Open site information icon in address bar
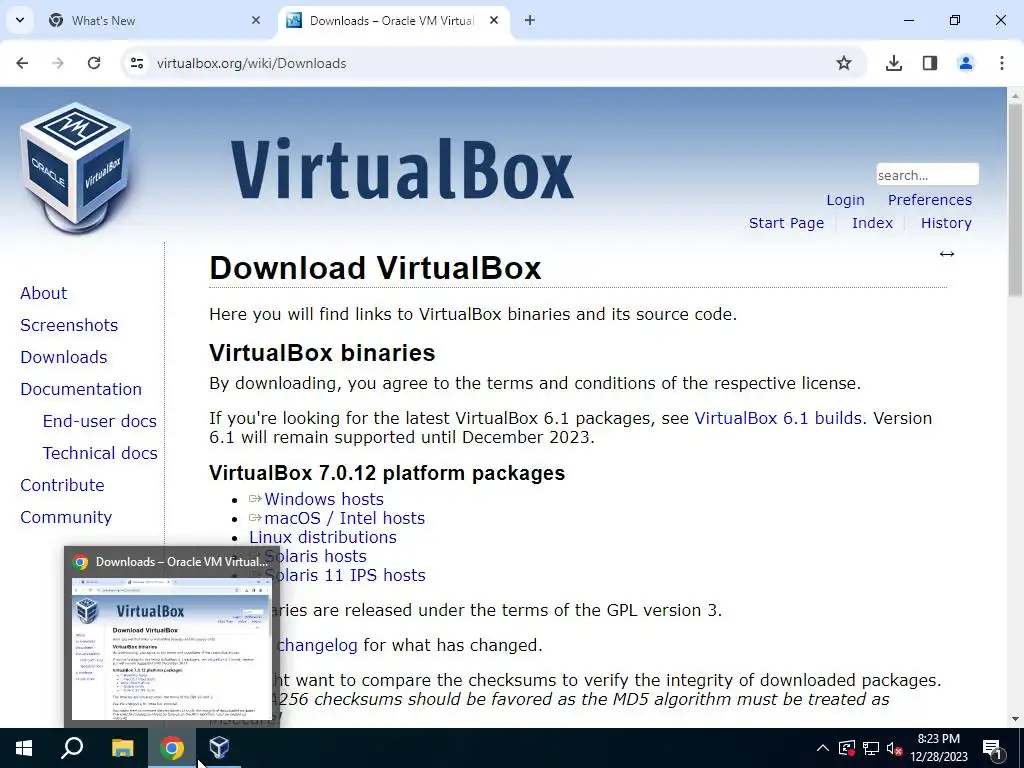1024x768 pixels. click(136, 63)
